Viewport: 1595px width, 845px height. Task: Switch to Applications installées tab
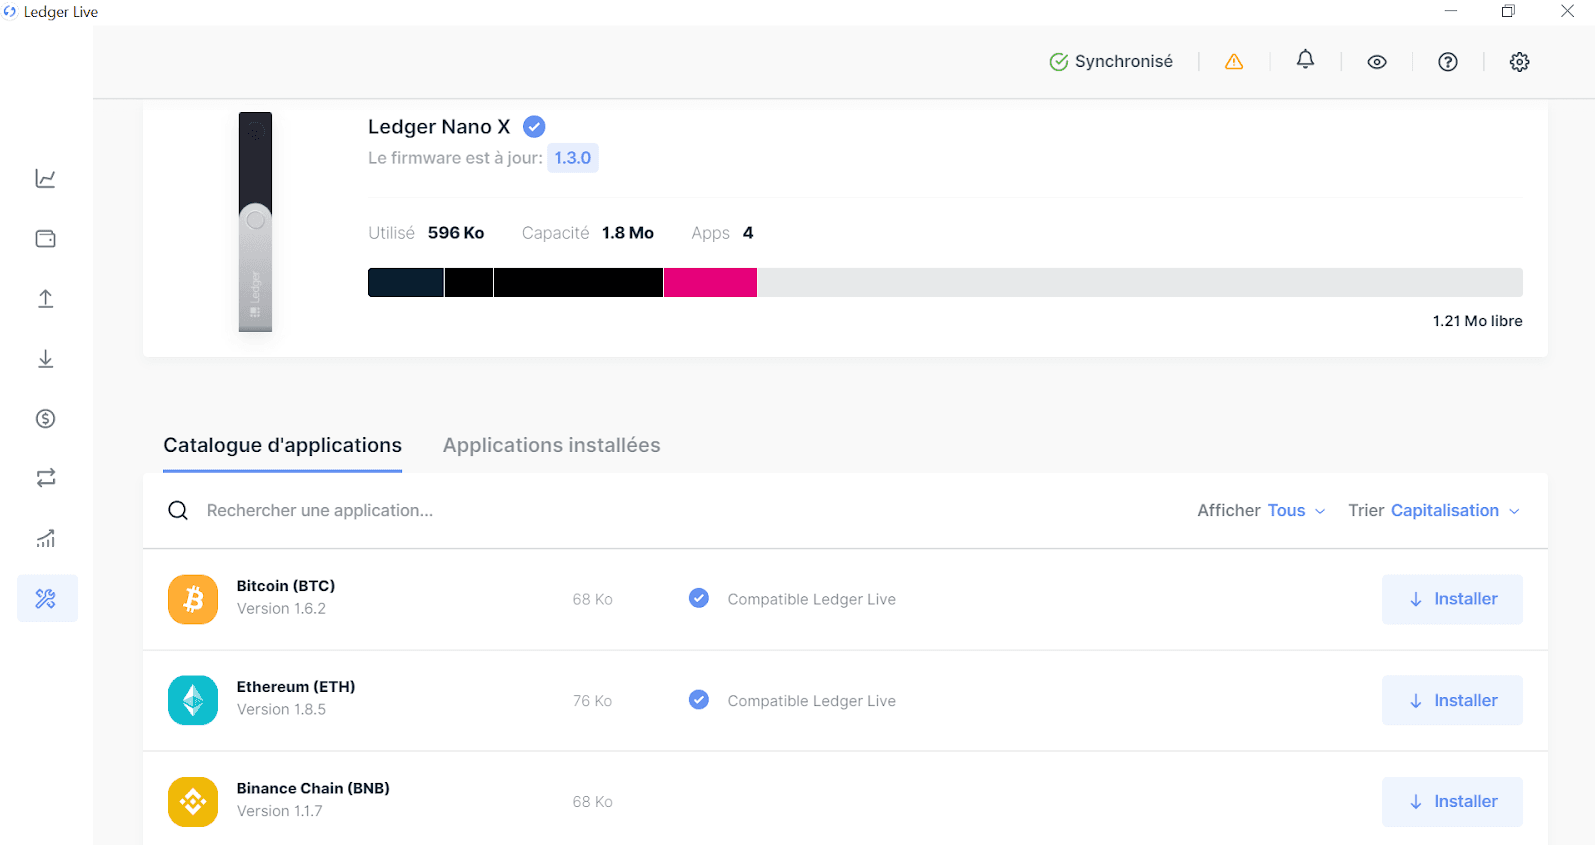(x=551, y=446)
